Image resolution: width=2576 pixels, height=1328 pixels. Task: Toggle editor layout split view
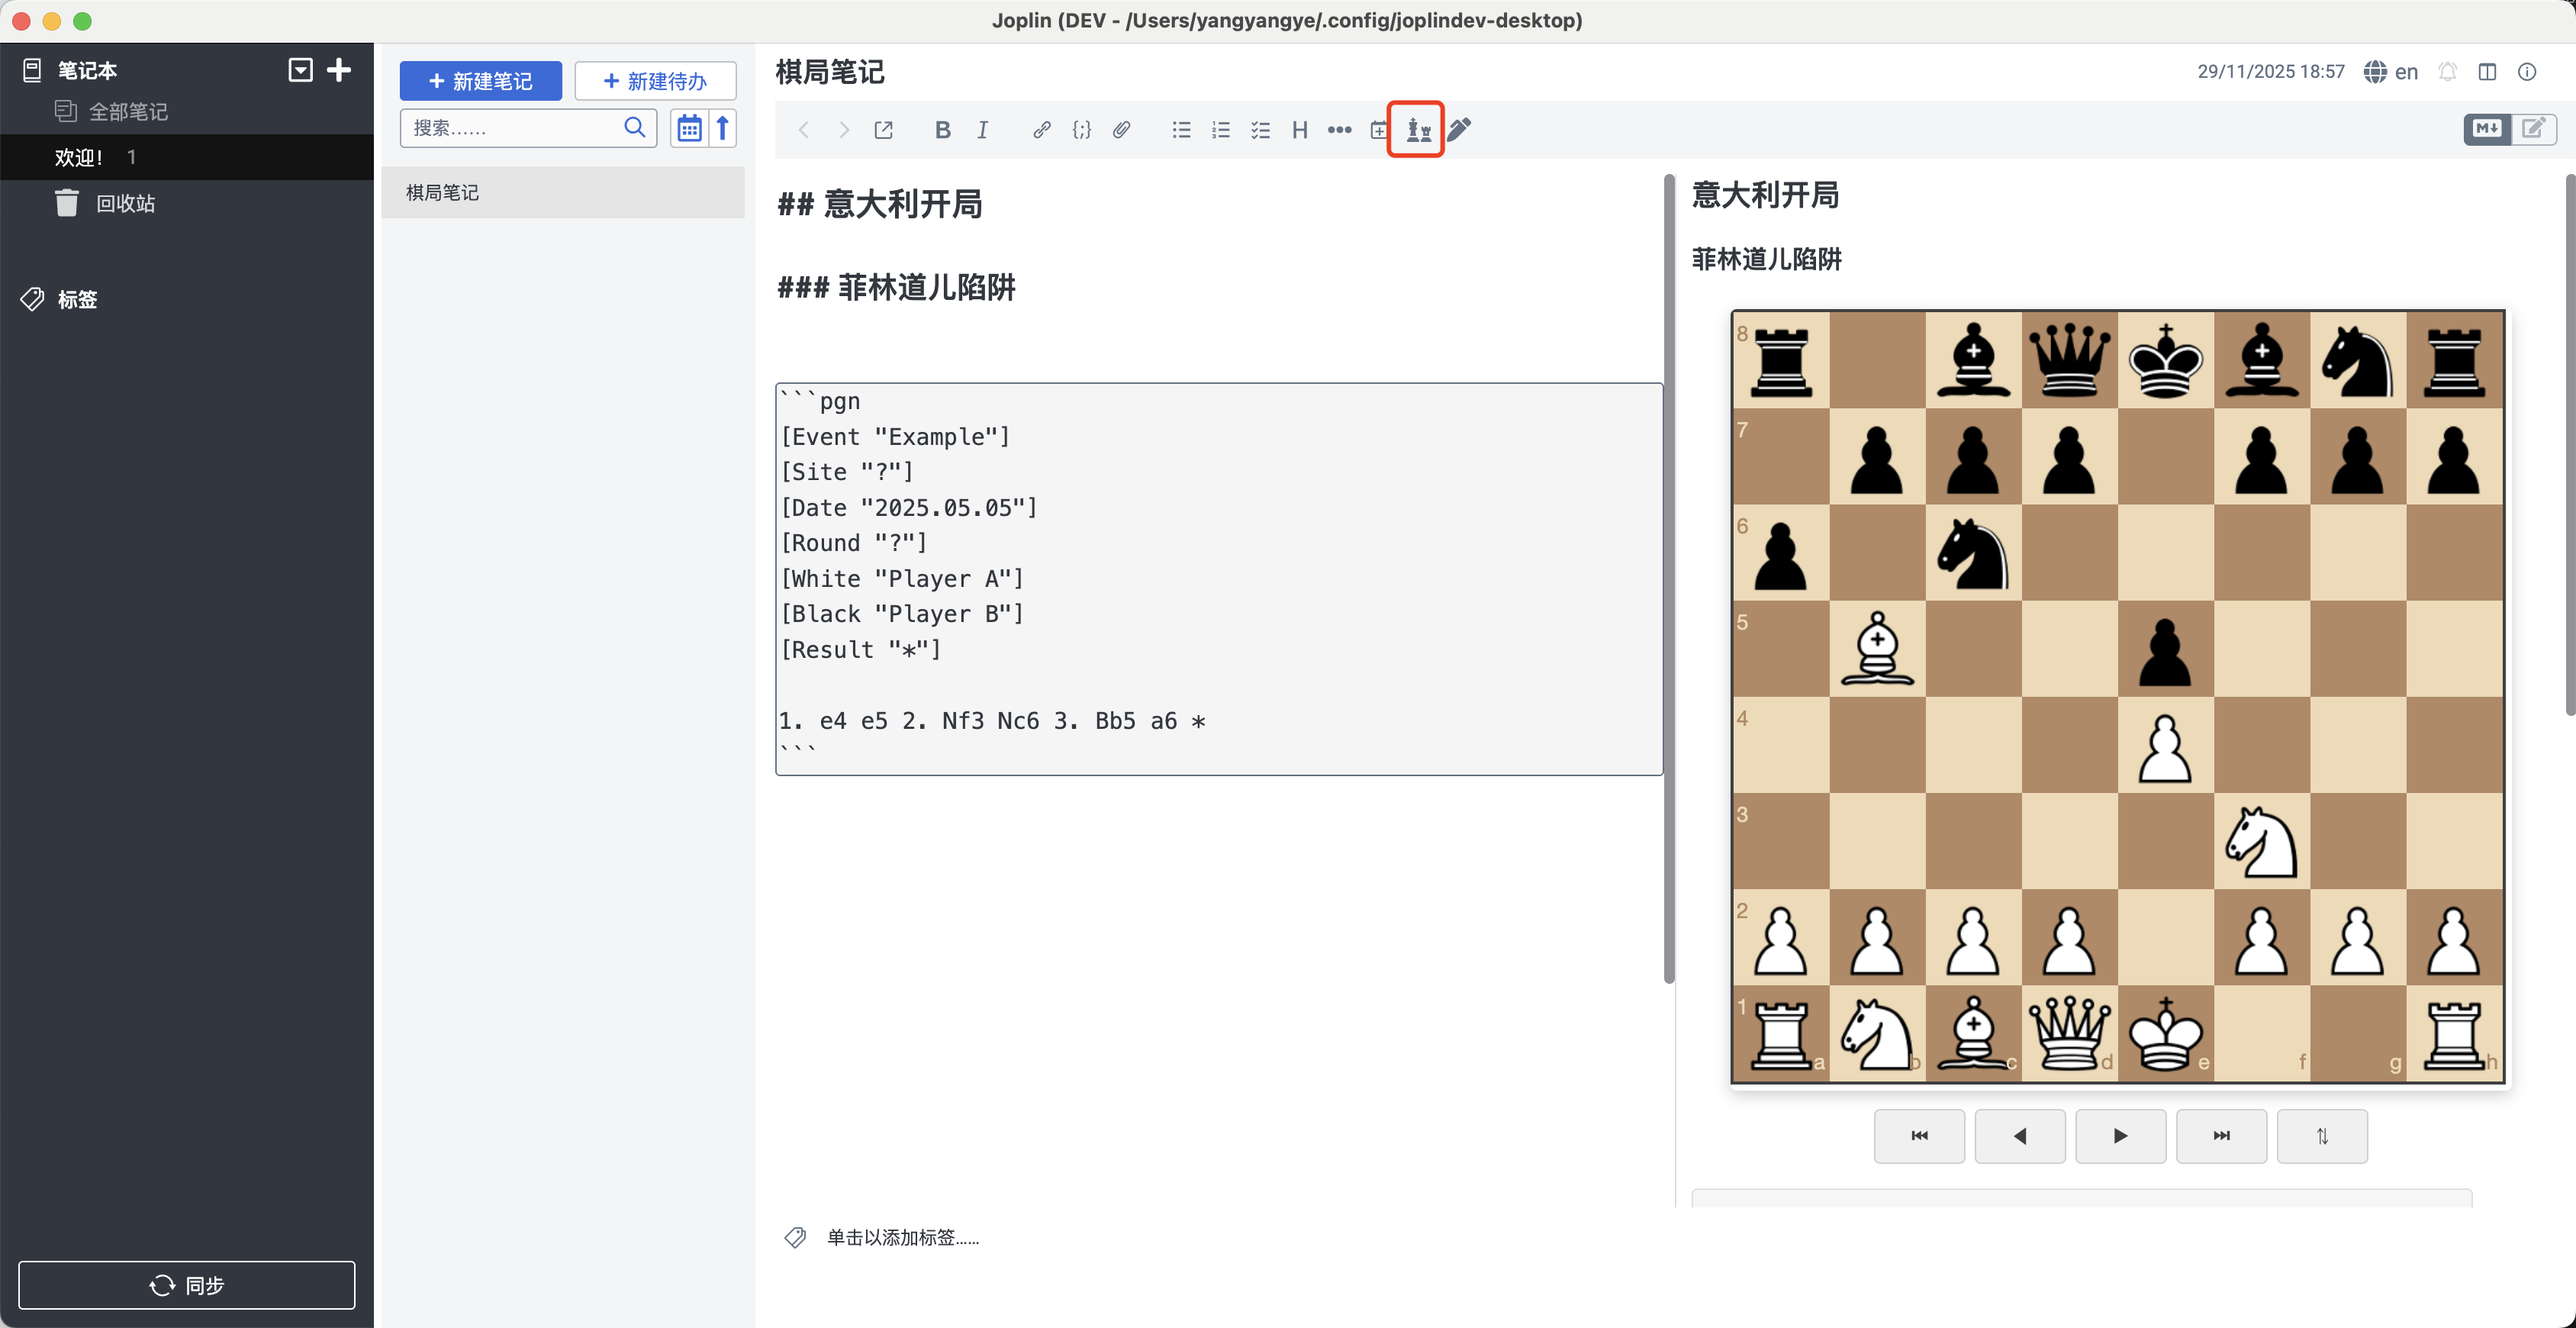[2487, 72]
